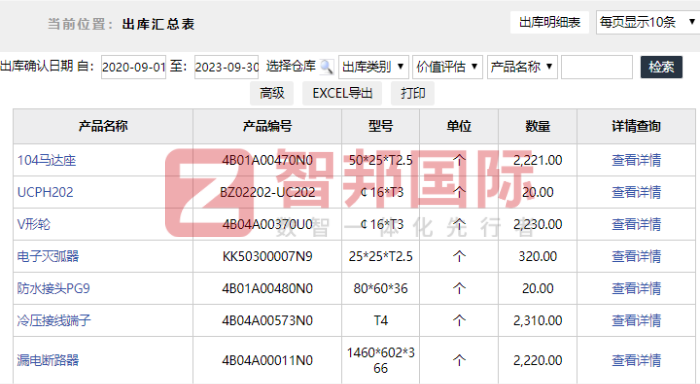The width and height of the screenshot is (700, 384).
Task: View 查看详情 for 漏电断路器
Action: point(636,360)
